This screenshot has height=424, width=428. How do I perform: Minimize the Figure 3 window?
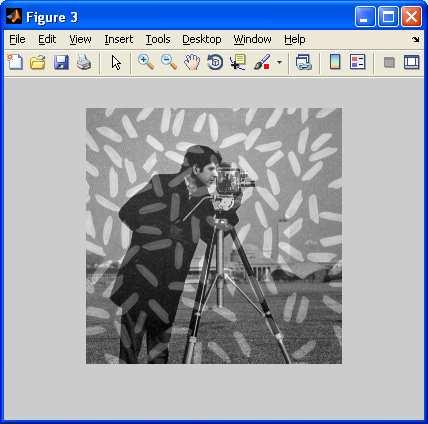tap(365, 16)
